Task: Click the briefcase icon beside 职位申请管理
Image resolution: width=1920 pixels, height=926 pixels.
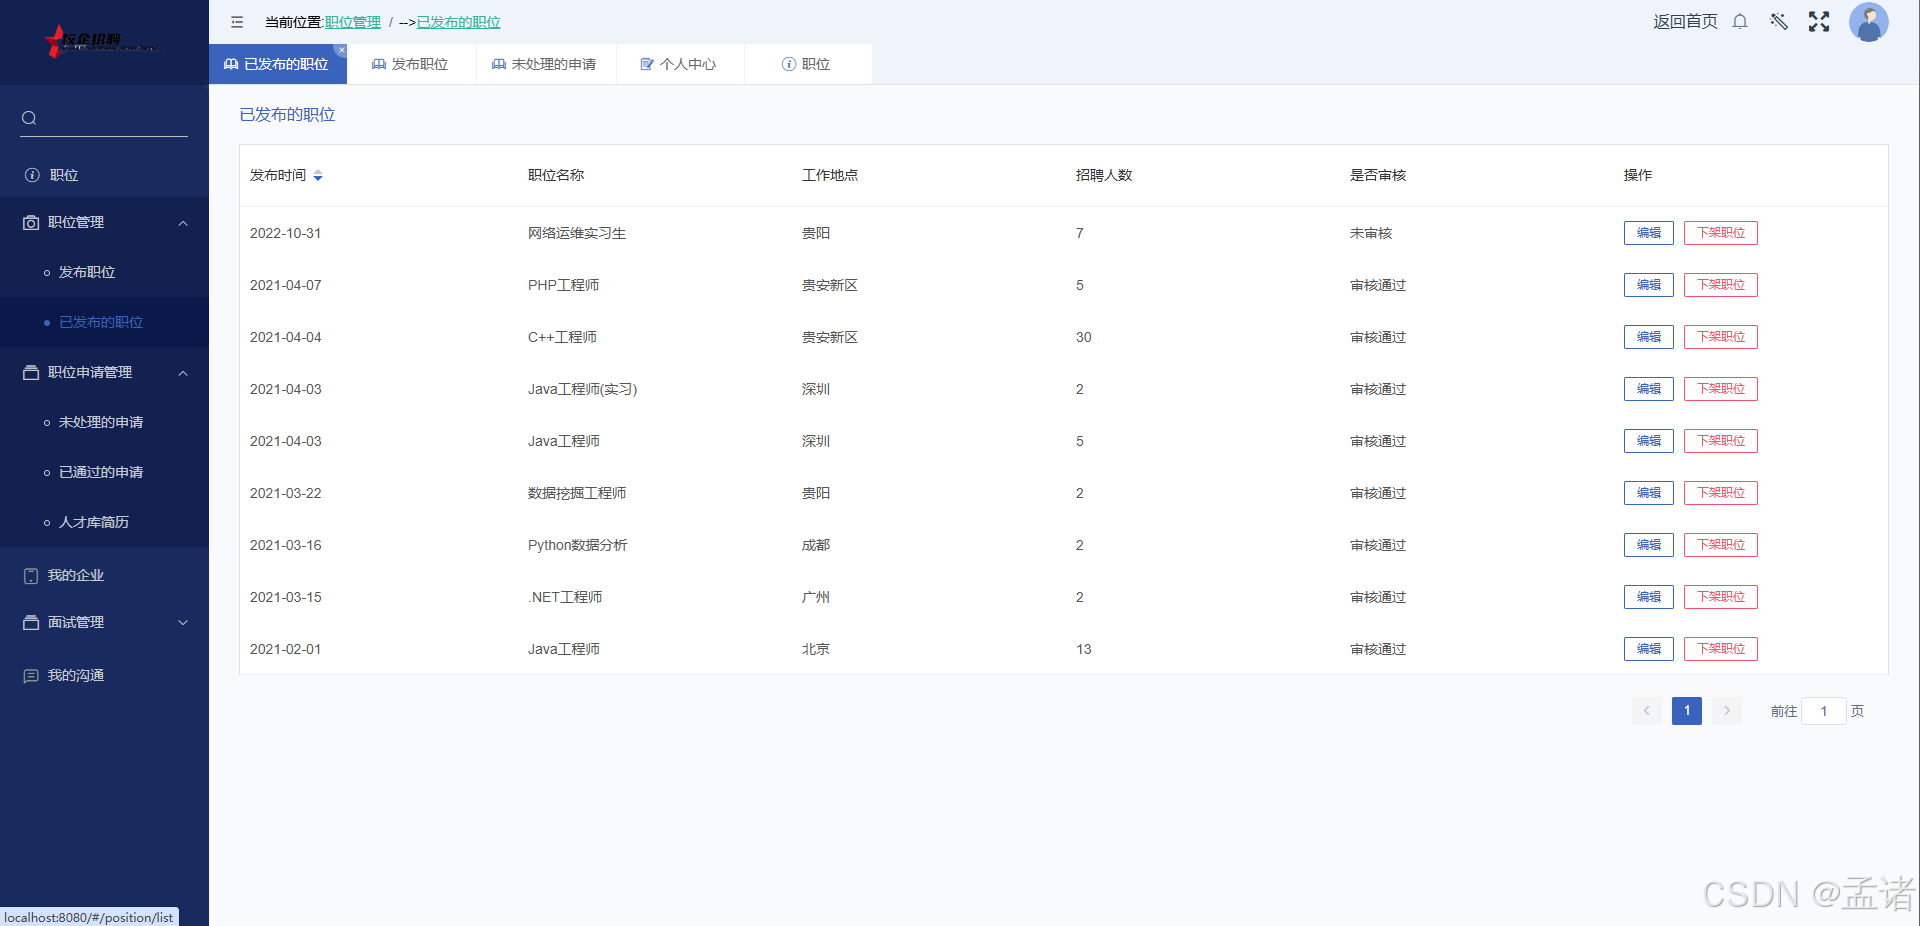Action: [x=31, y=373]
